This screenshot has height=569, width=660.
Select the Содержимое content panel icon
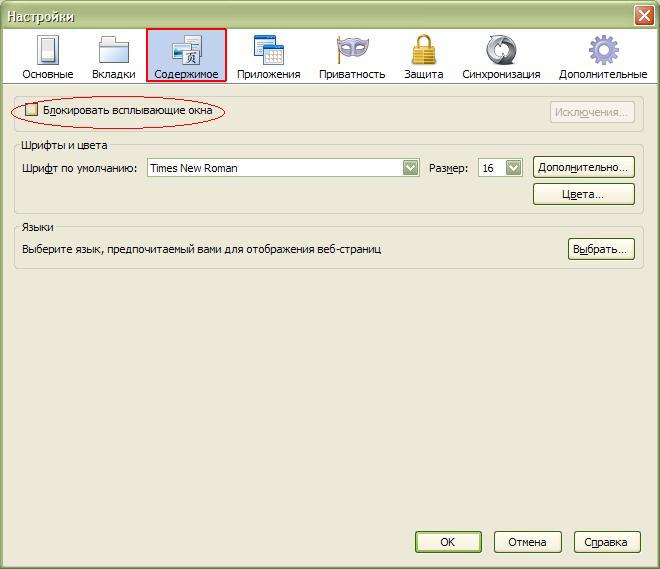coord(186,55)
